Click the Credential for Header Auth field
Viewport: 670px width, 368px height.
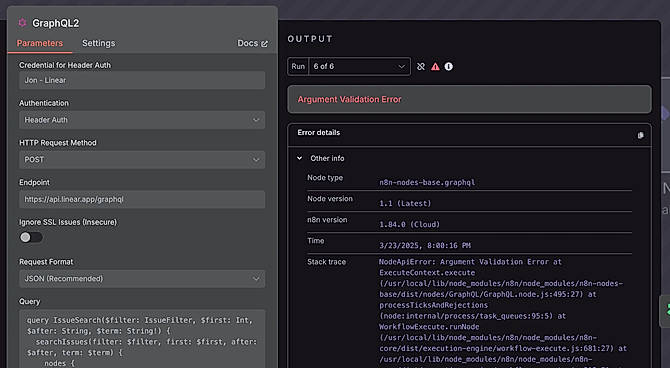tap(142, 80)
